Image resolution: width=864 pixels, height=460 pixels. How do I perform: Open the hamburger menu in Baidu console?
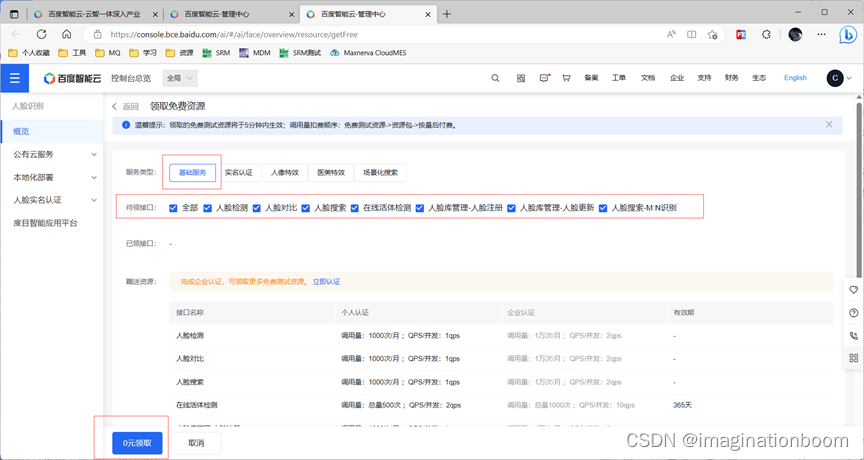point(14,78)
